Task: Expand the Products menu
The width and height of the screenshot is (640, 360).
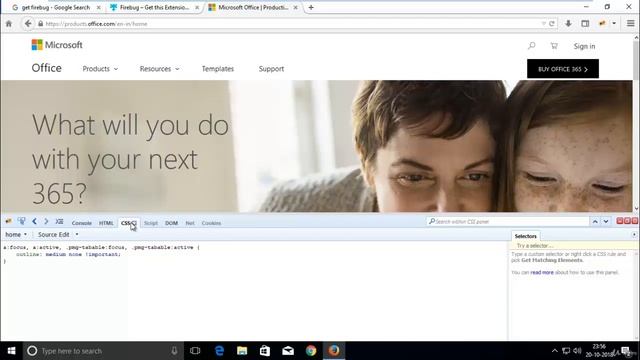Action: coord(100,69)
